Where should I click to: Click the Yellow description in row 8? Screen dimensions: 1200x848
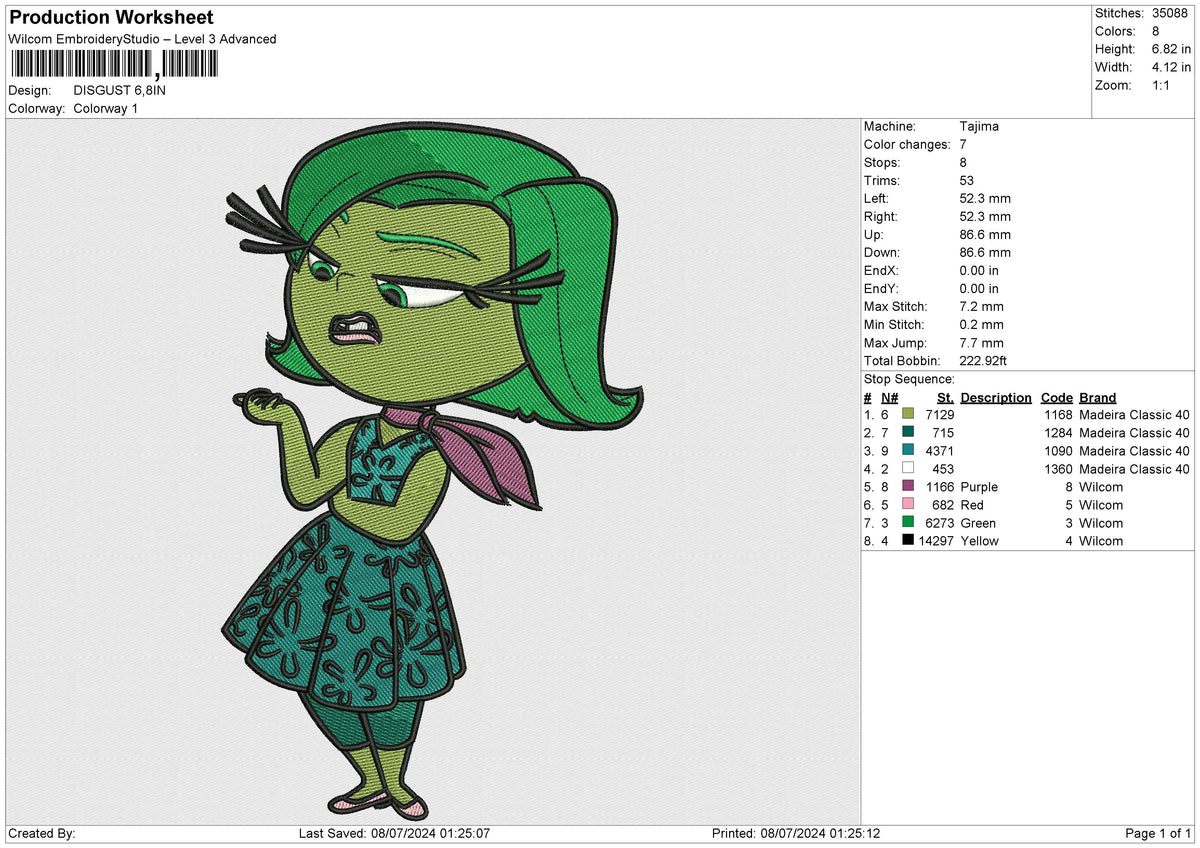click(x=980, y=541)
